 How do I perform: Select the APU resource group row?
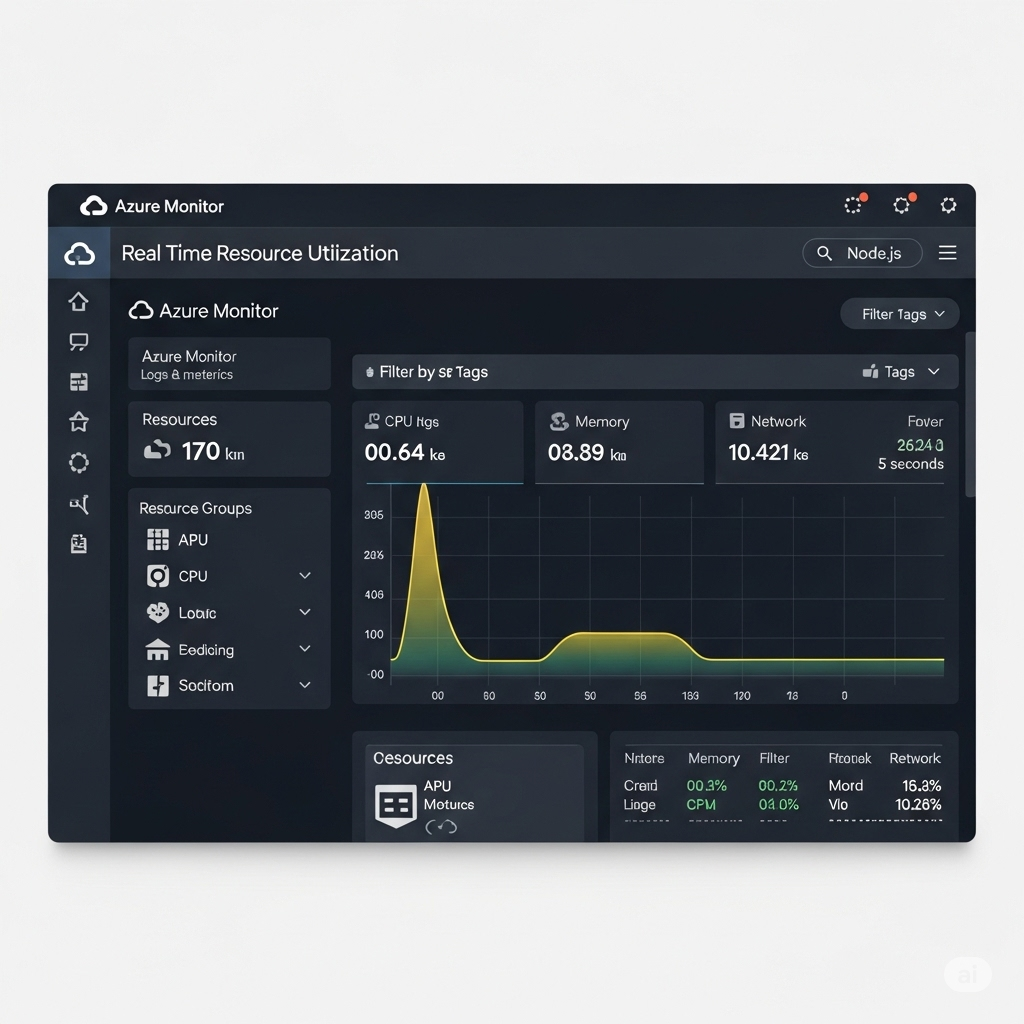tap(229, 540)
